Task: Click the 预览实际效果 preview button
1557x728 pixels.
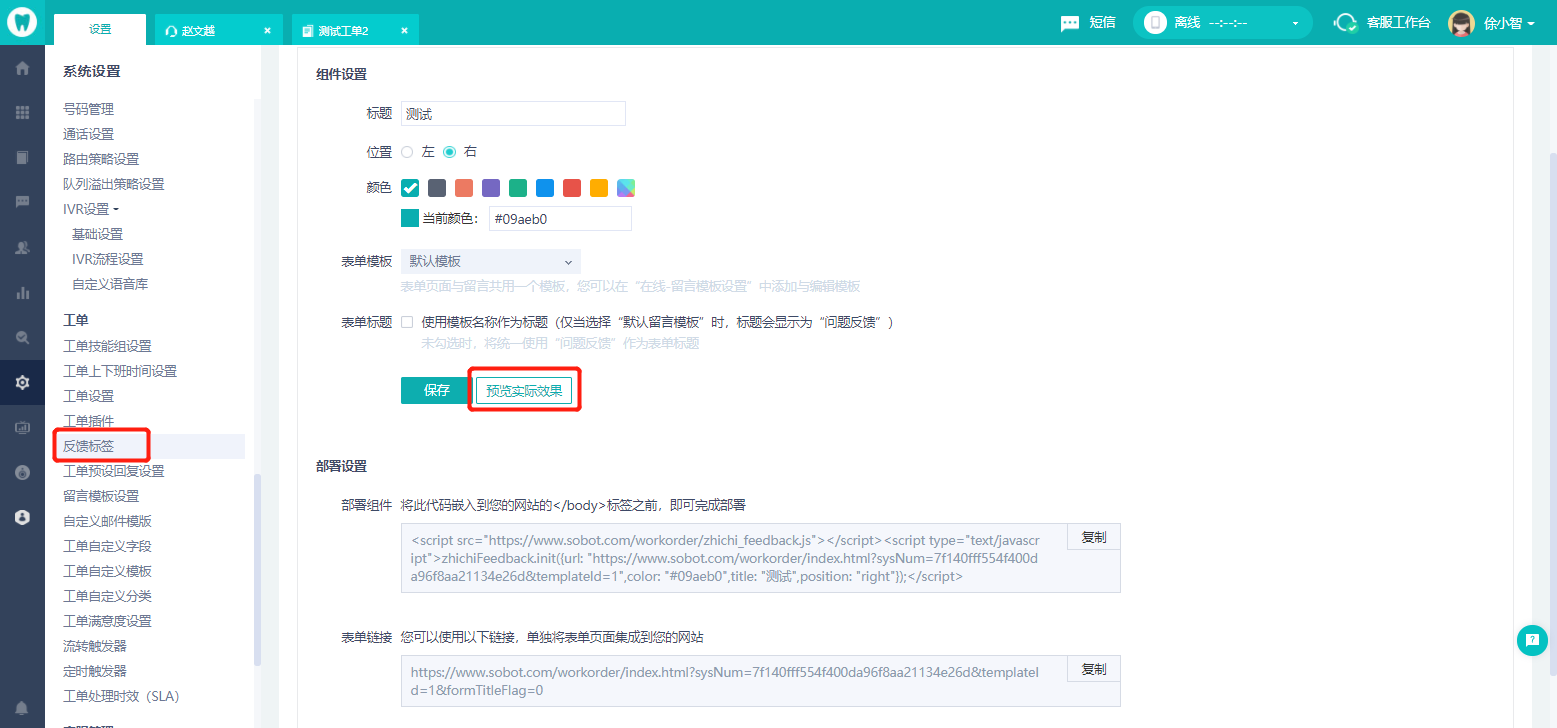Action: (524, 390)
